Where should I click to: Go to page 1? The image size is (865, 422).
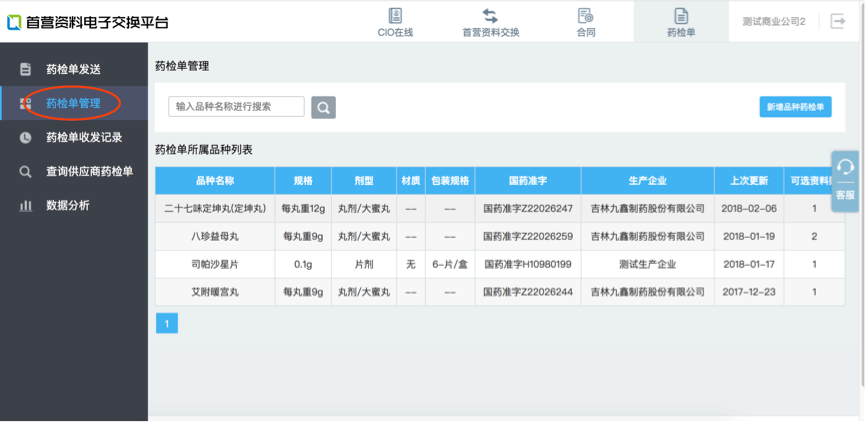point(167,323)
